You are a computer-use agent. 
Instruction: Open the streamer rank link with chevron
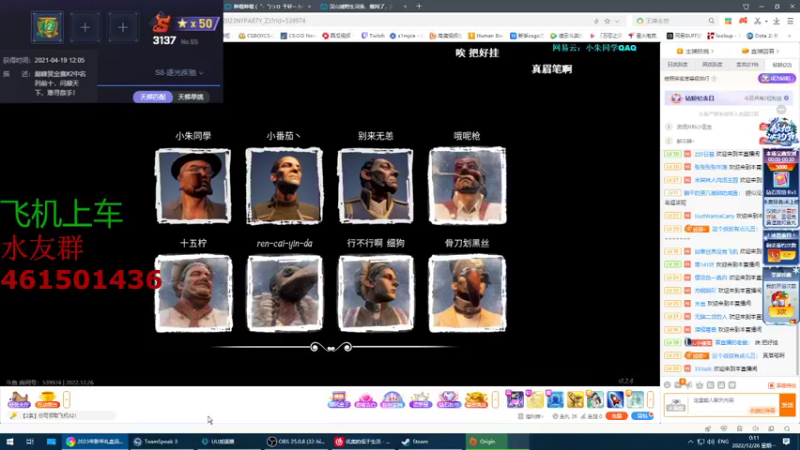coord(695,51)
